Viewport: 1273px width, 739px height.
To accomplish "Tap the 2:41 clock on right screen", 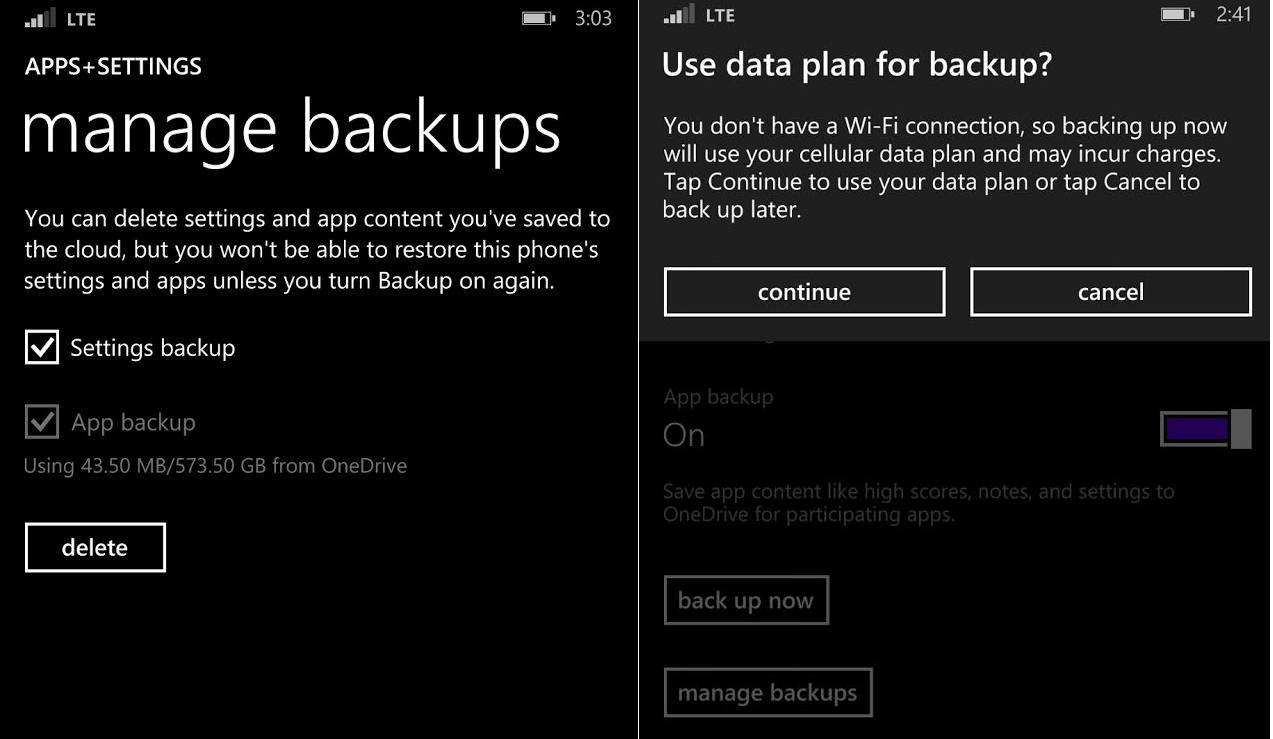I will 1233,15.
